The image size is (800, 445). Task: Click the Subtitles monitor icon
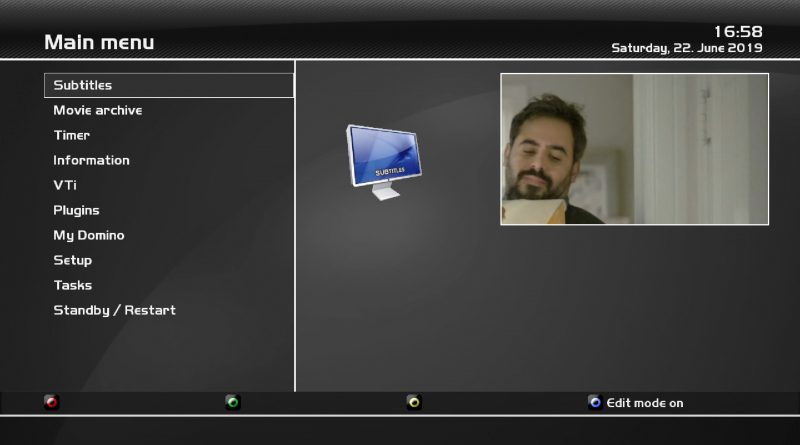pos(384,162)
